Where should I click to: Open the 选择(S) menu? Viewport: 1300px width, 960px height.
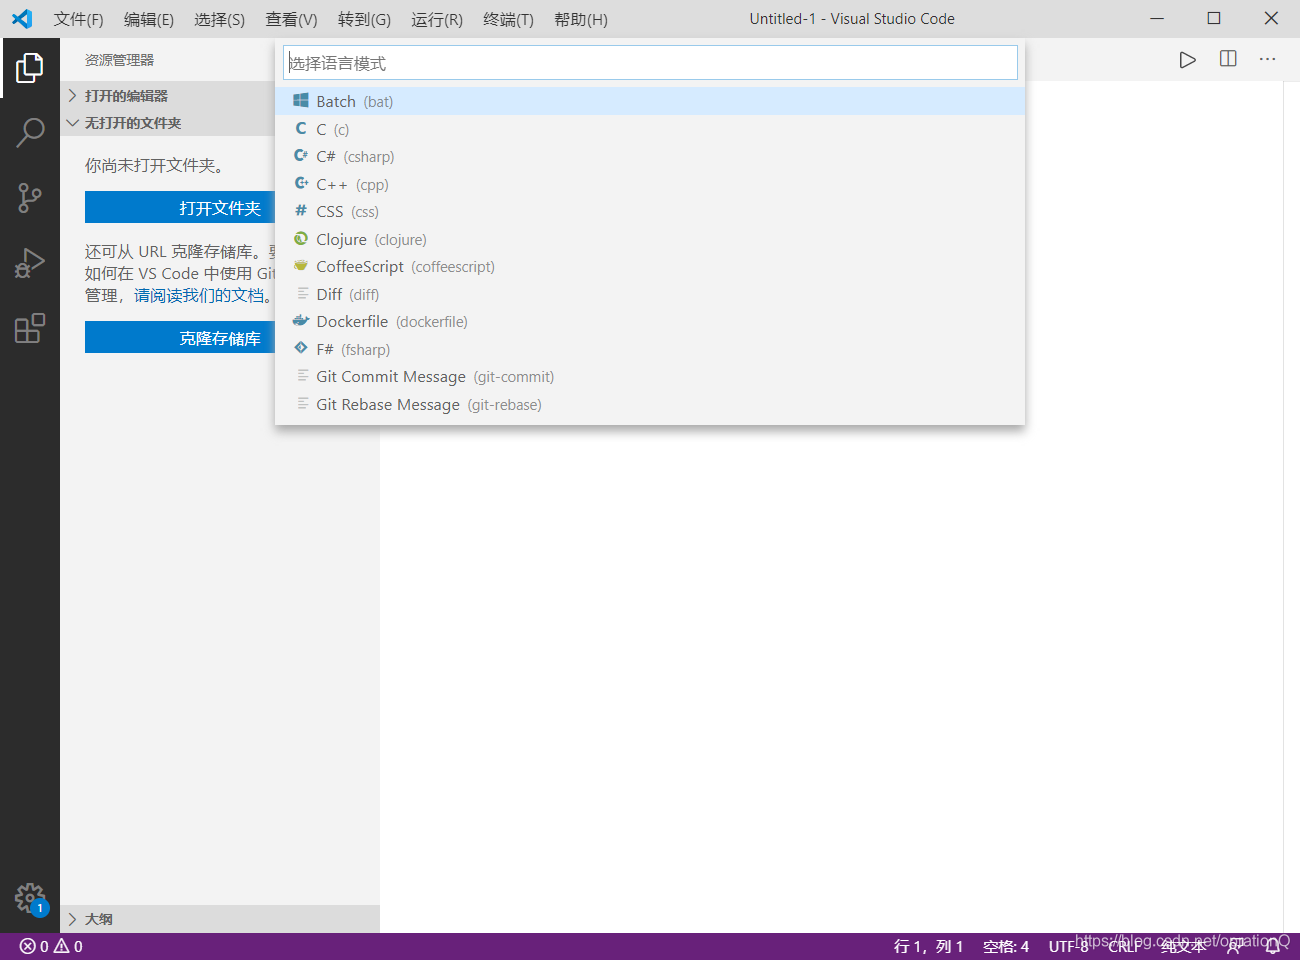[219, 19]
